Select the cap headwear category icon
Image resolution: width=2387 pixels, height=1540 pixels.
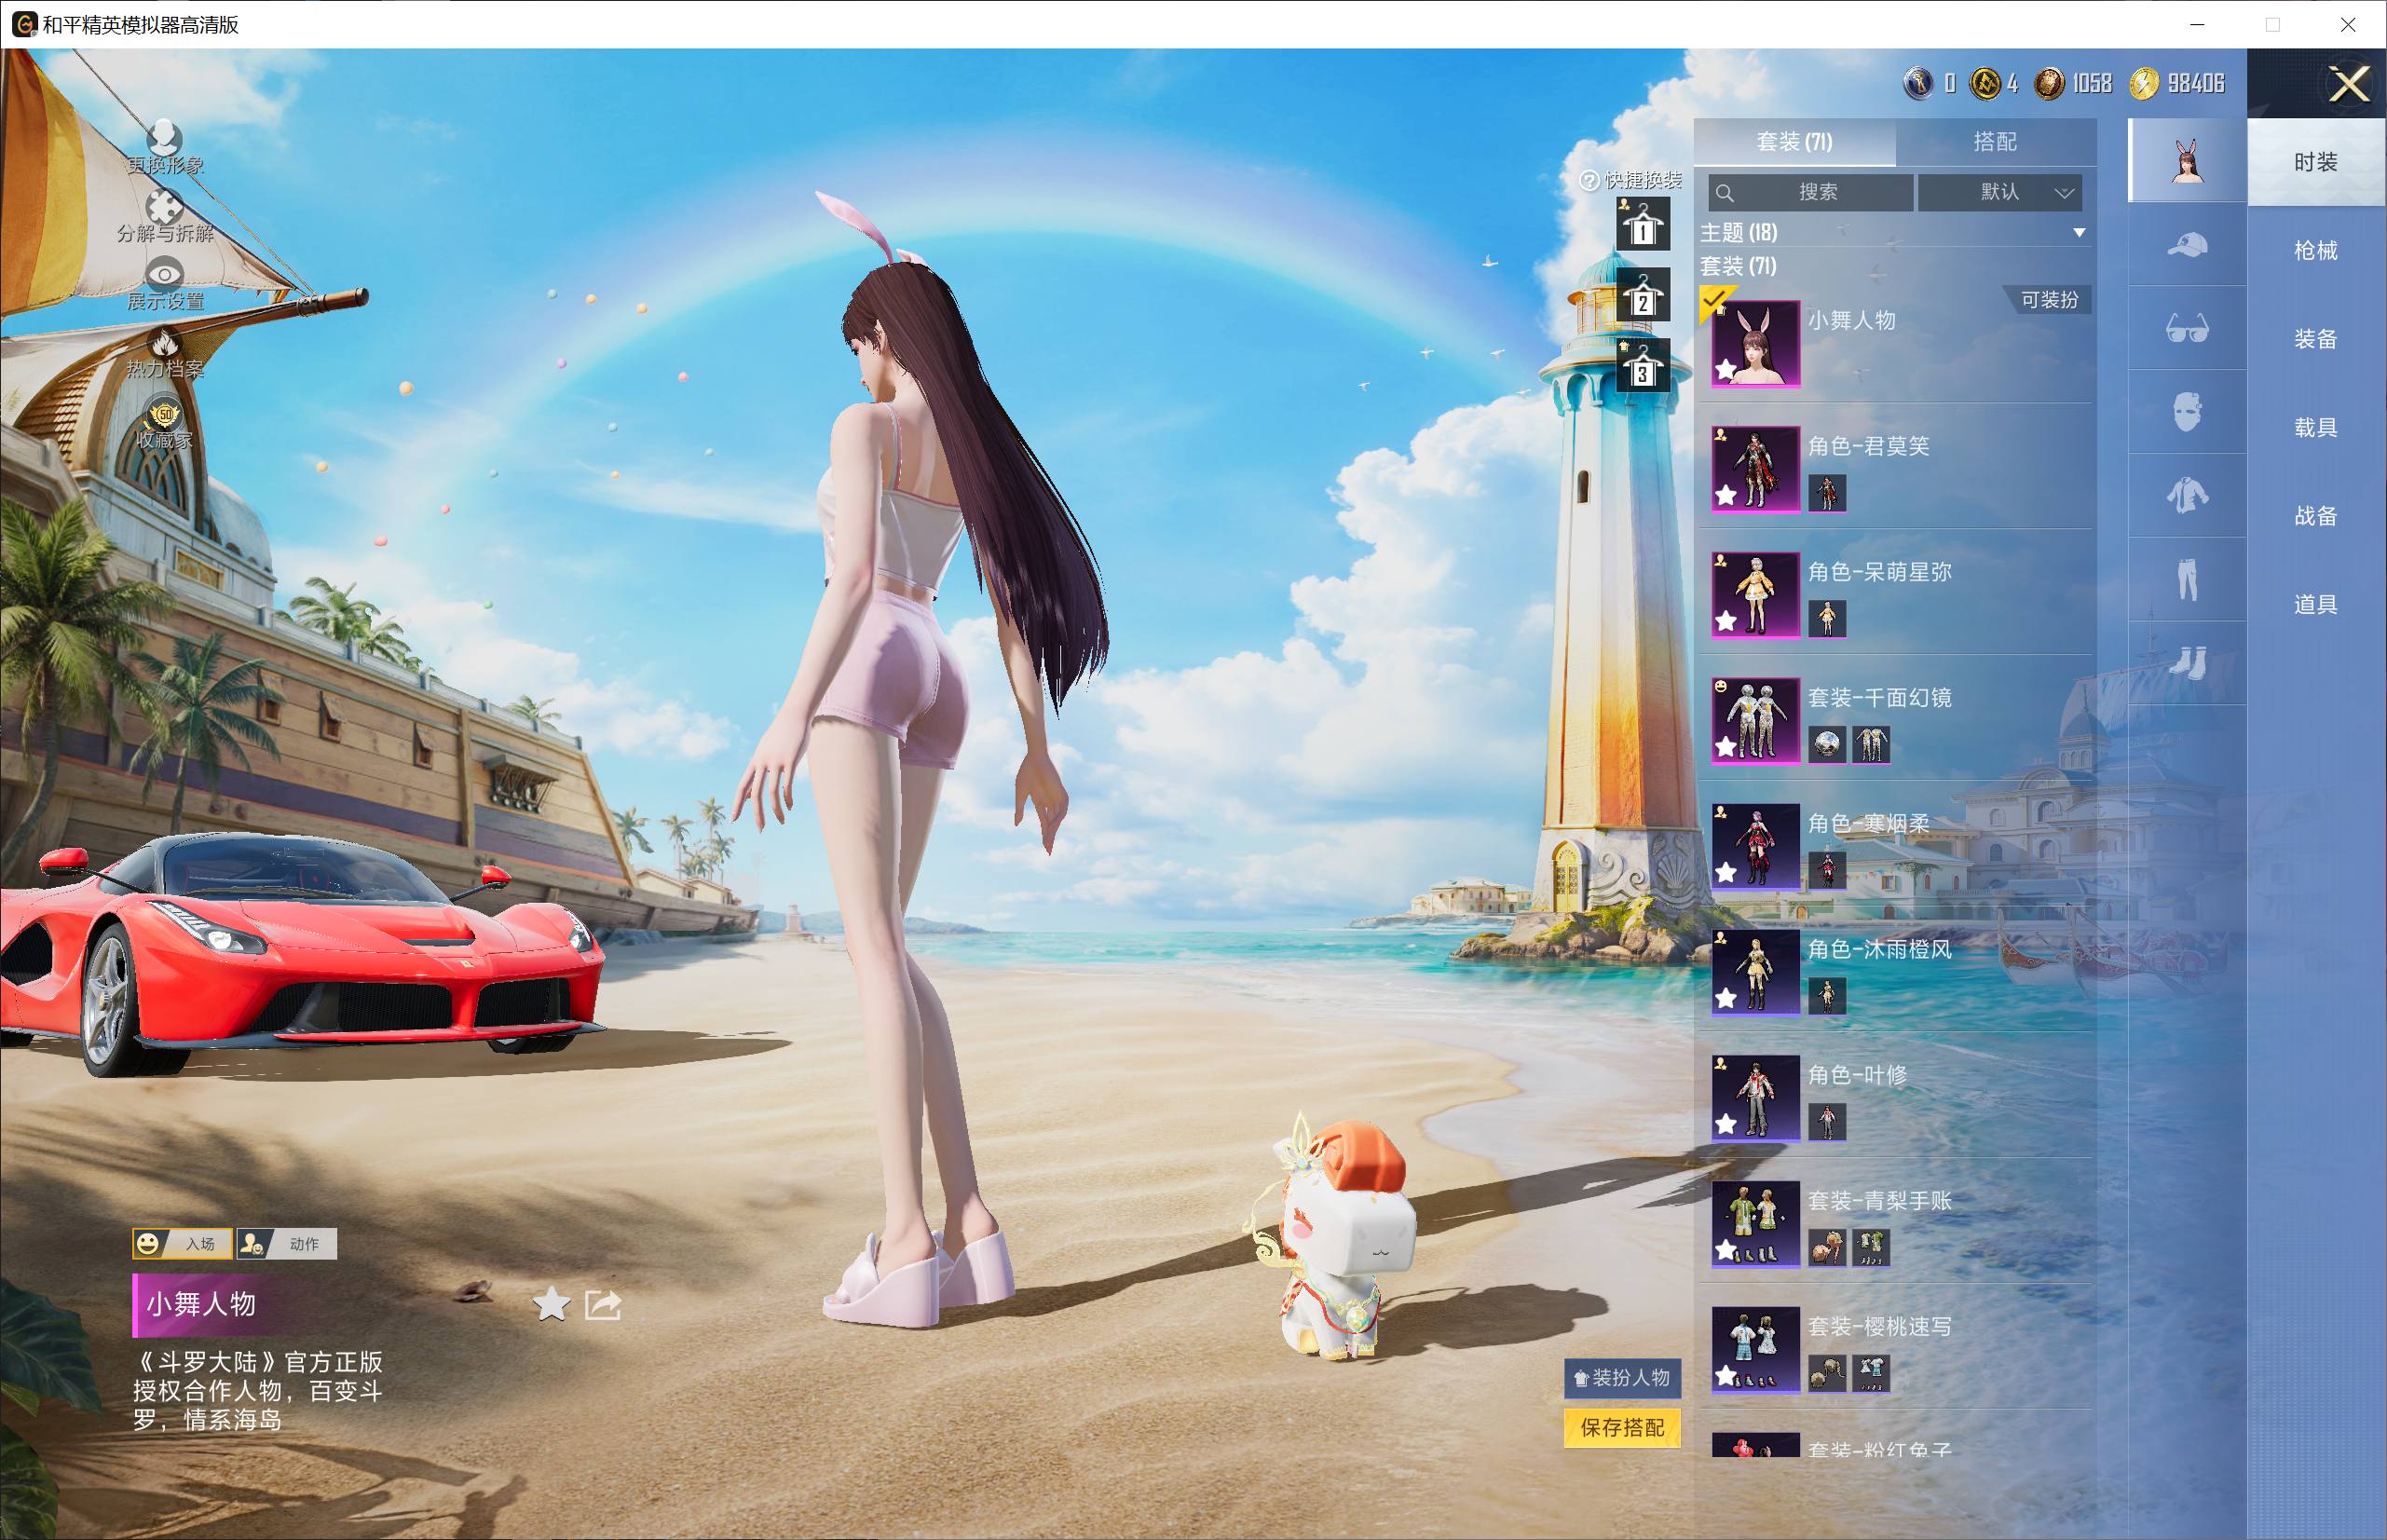coord(2188,244)
